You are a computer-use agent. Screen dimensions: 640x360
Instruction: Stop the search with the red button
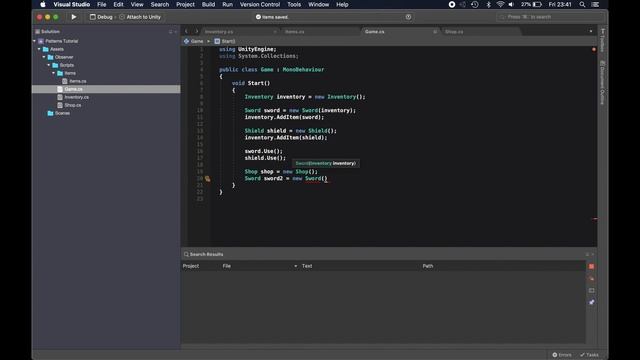click(x=591, y=267)
